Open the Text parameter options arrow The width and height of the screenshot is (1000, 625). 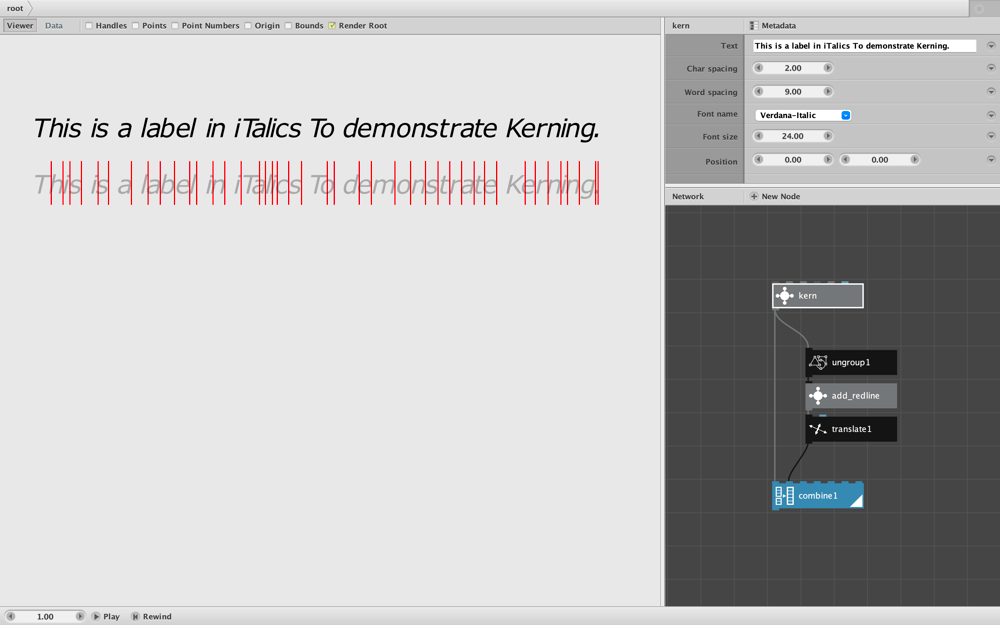click(x=991, y=45)
